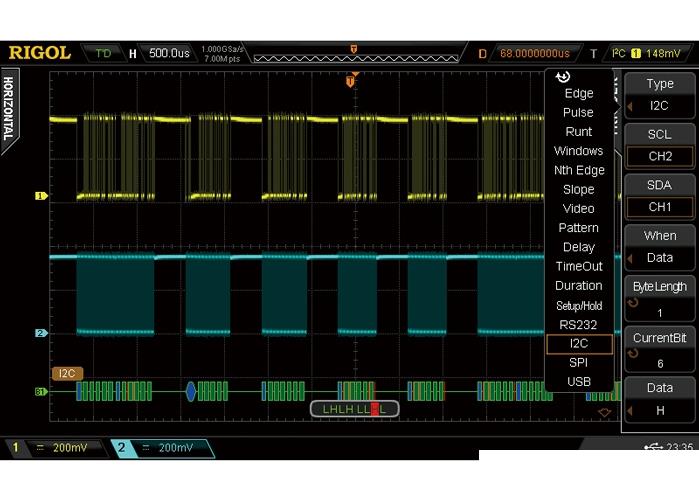
Task: Open the SCL source CH2 selector
Action: pos(659,146)
